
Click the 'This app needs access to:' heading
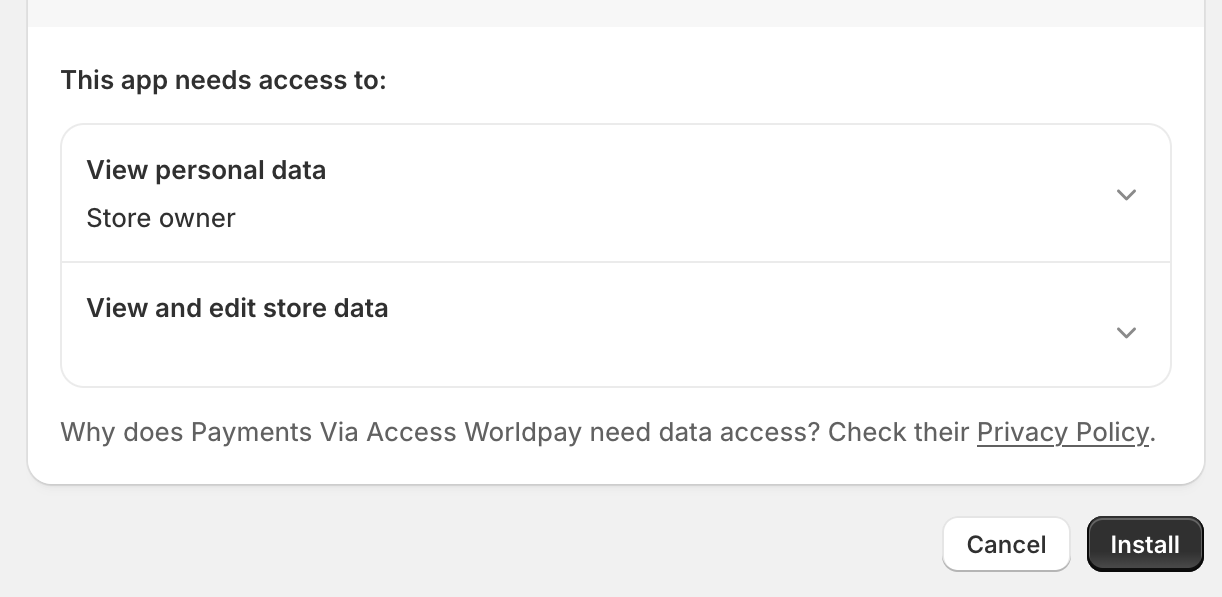223,80
